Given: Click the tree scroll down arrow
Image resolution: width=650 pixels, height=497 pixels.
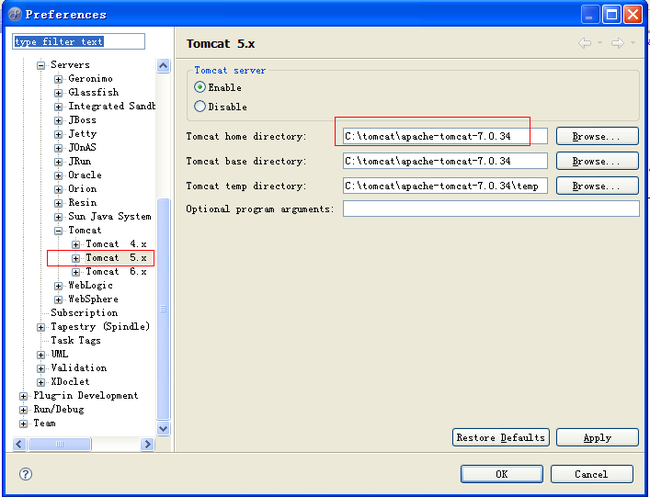Looking at the screenshot, I should coord(163,428).
